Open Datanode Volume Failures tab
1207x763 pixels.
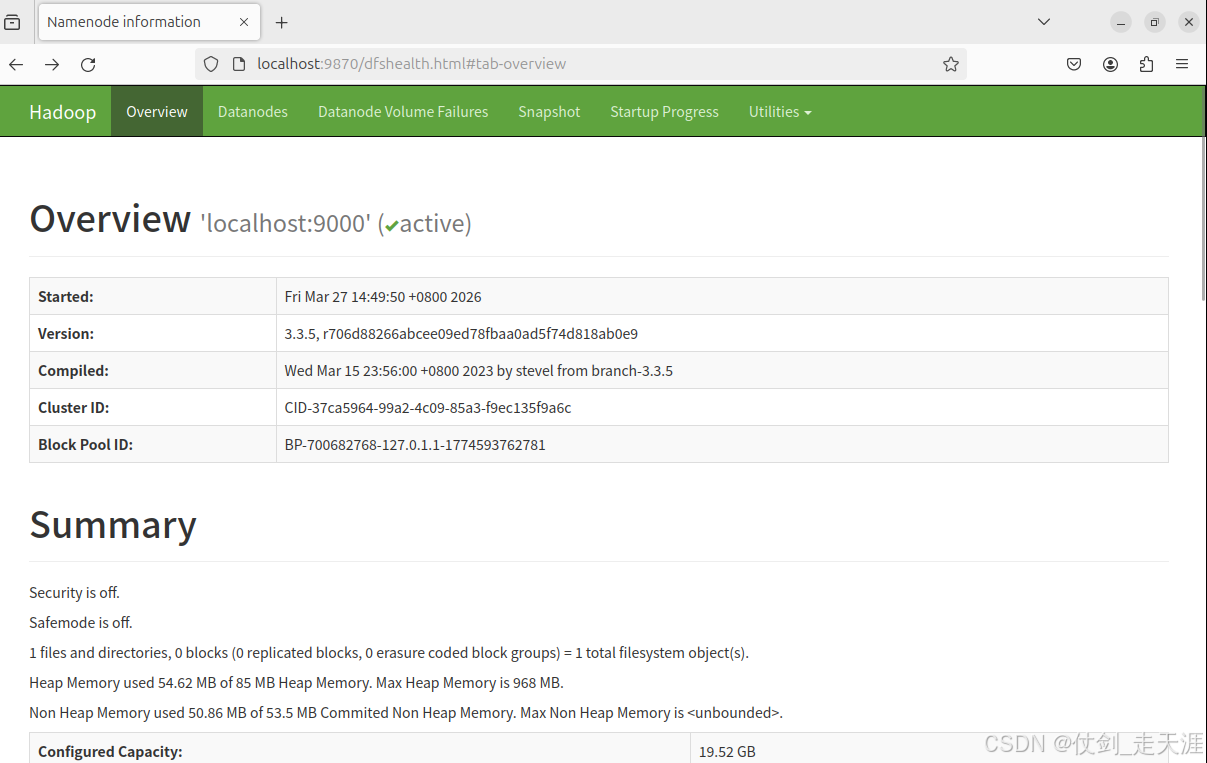(403, 112)
